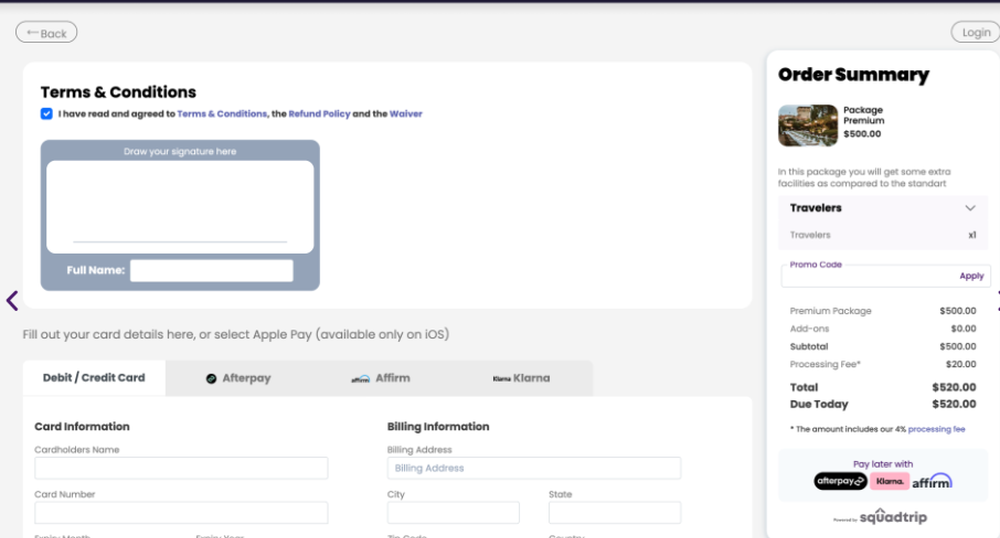Click the left purple chevron arrow
Viewport: 1000px width, 538px height.
12,300
